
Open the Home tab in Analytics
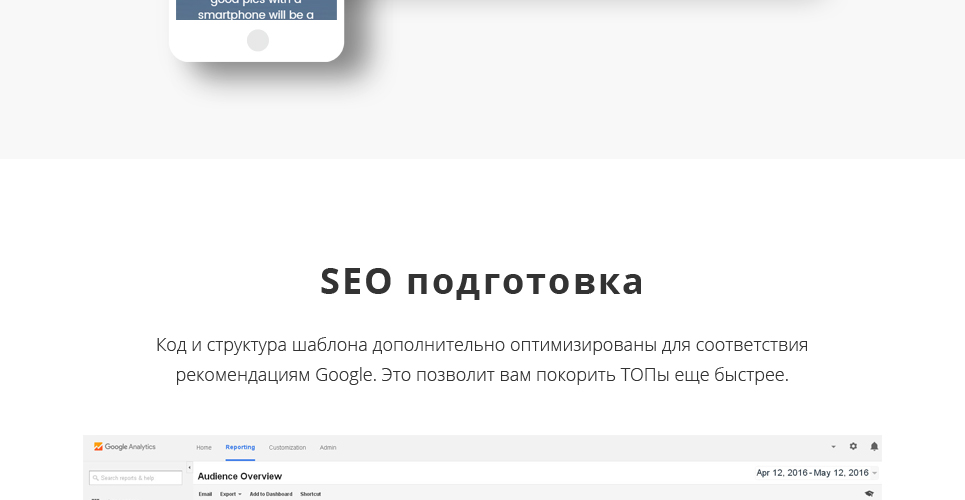tap(204, 448)
